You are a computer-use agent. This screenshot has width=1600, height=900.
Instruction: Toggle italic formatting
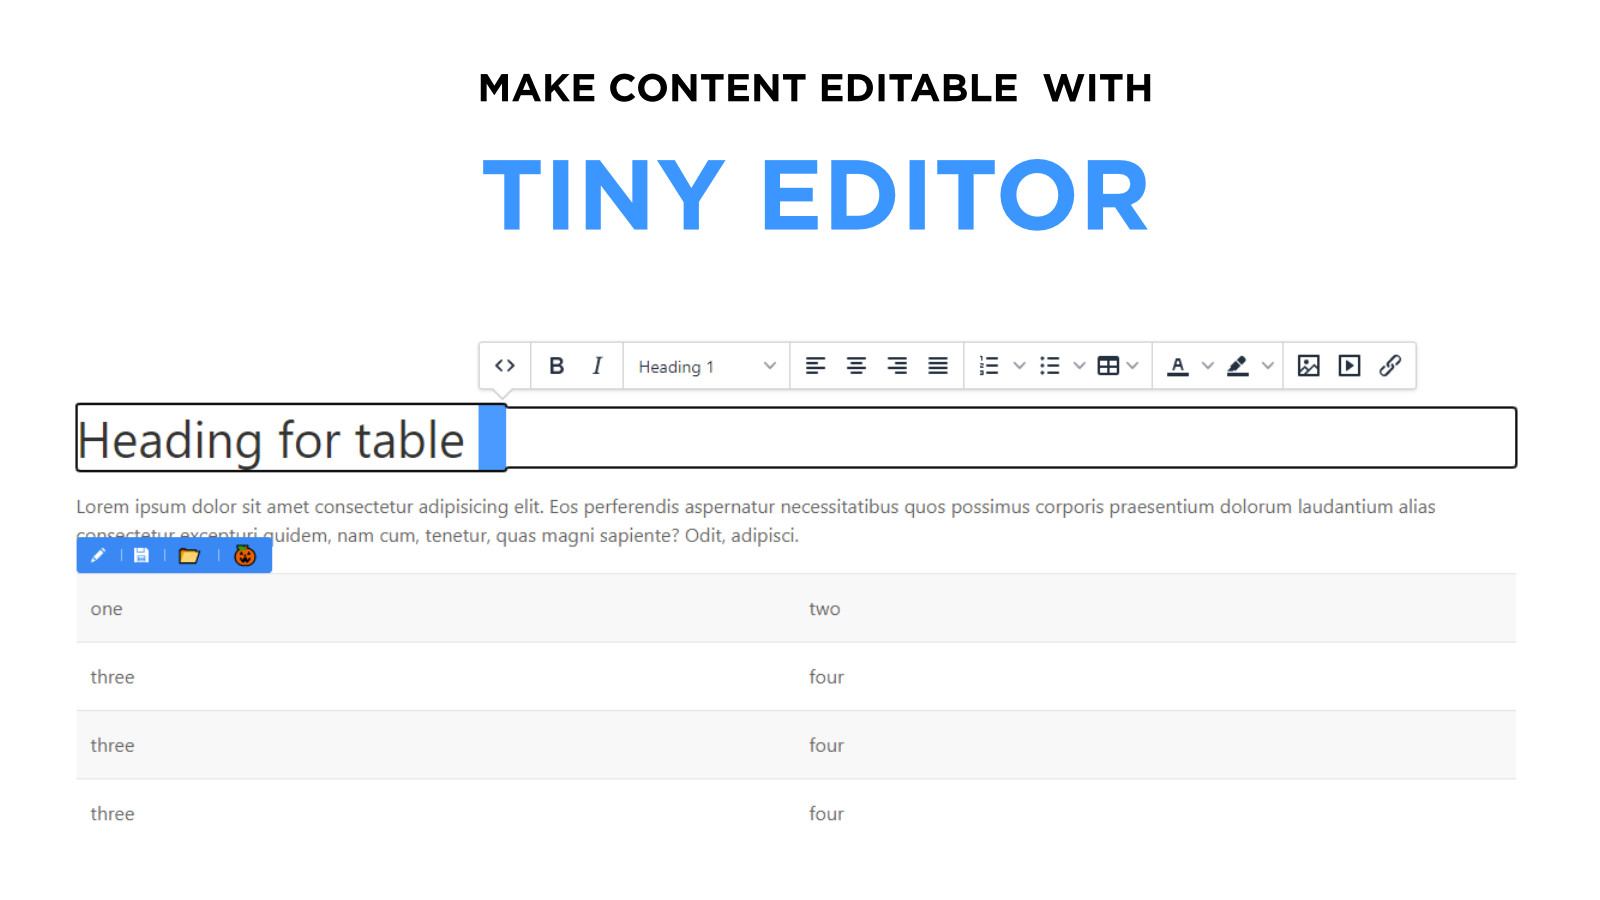coord(597,366)
